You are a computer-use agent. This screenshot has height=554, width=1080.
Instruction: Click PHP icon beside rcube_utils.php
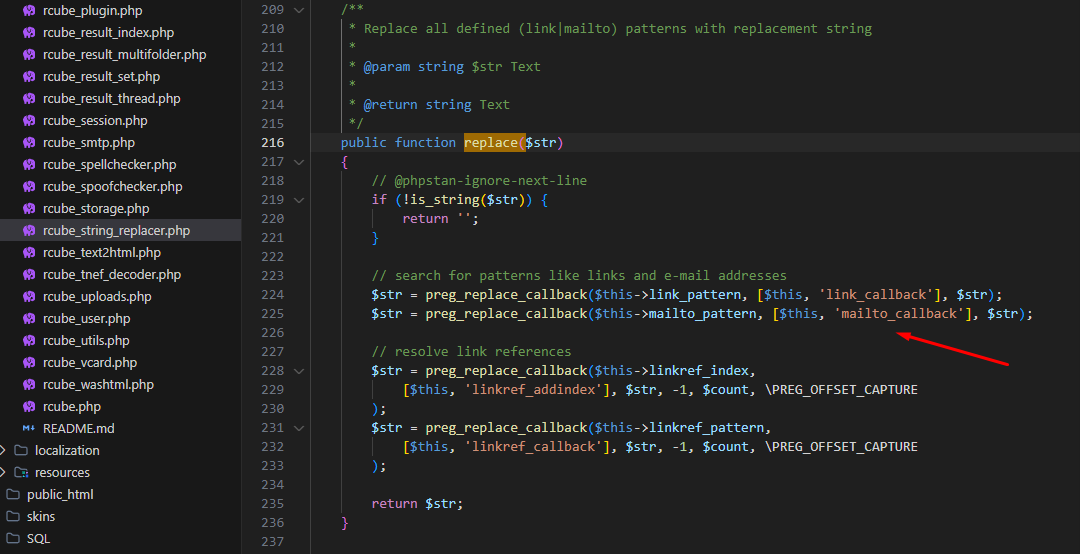click(x=29, y=341)
